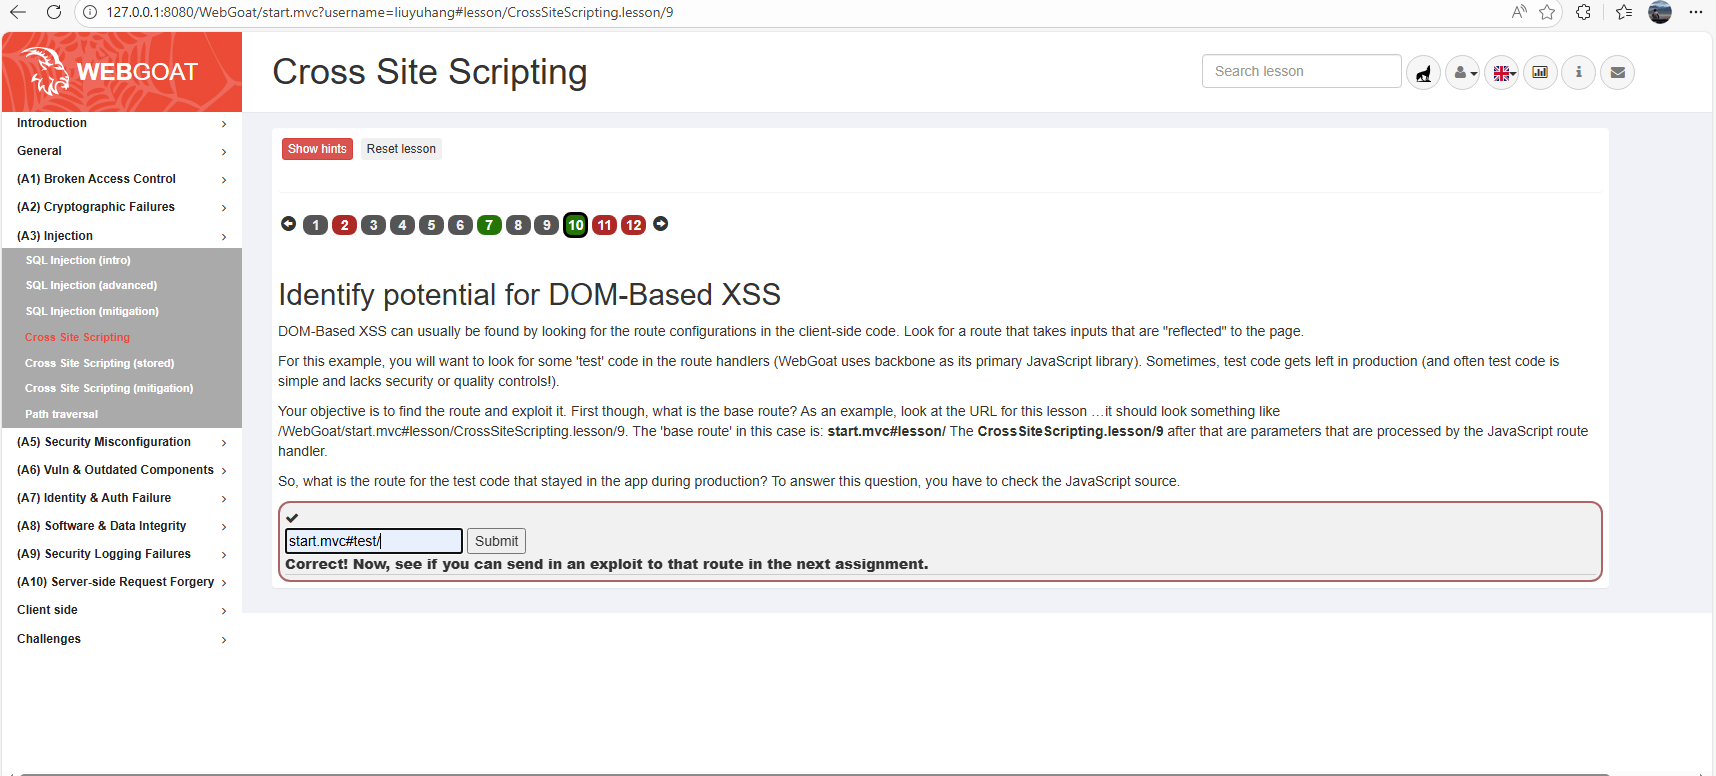Click the Search lesson field

1301,71
